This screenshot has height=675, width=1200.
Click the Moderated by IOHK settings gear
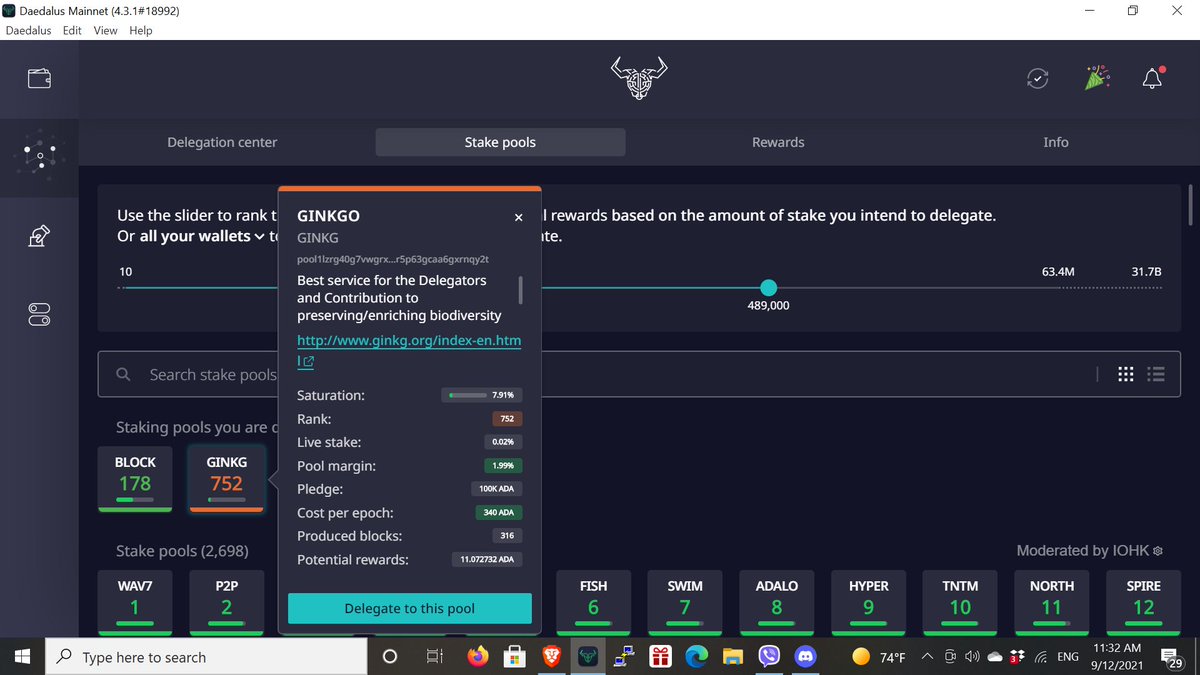(1157, 551)
